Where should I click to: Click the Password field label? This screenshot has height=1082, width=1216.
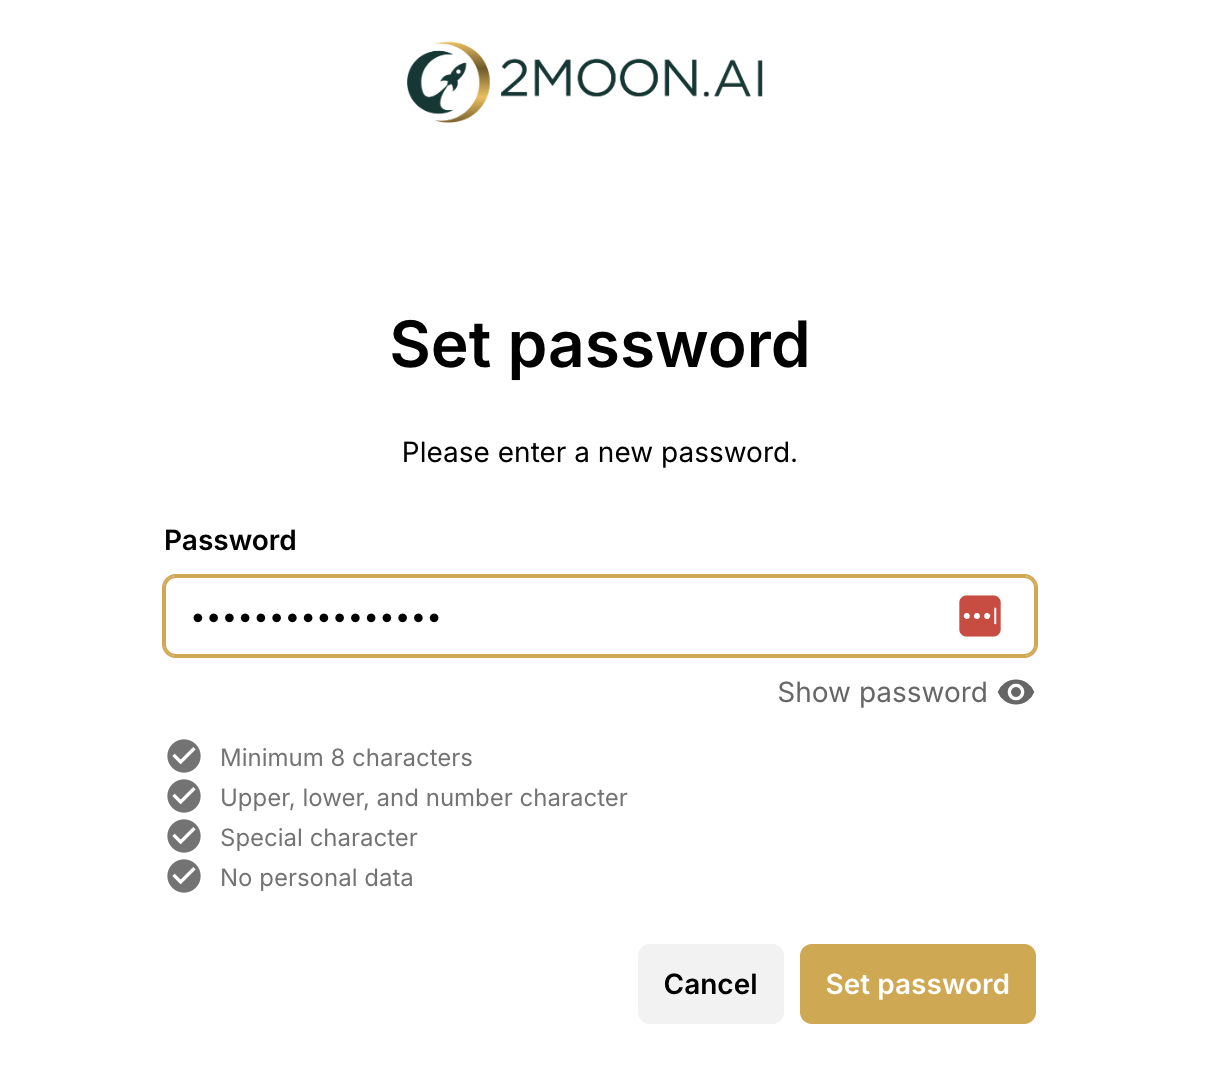pos(230,540)
